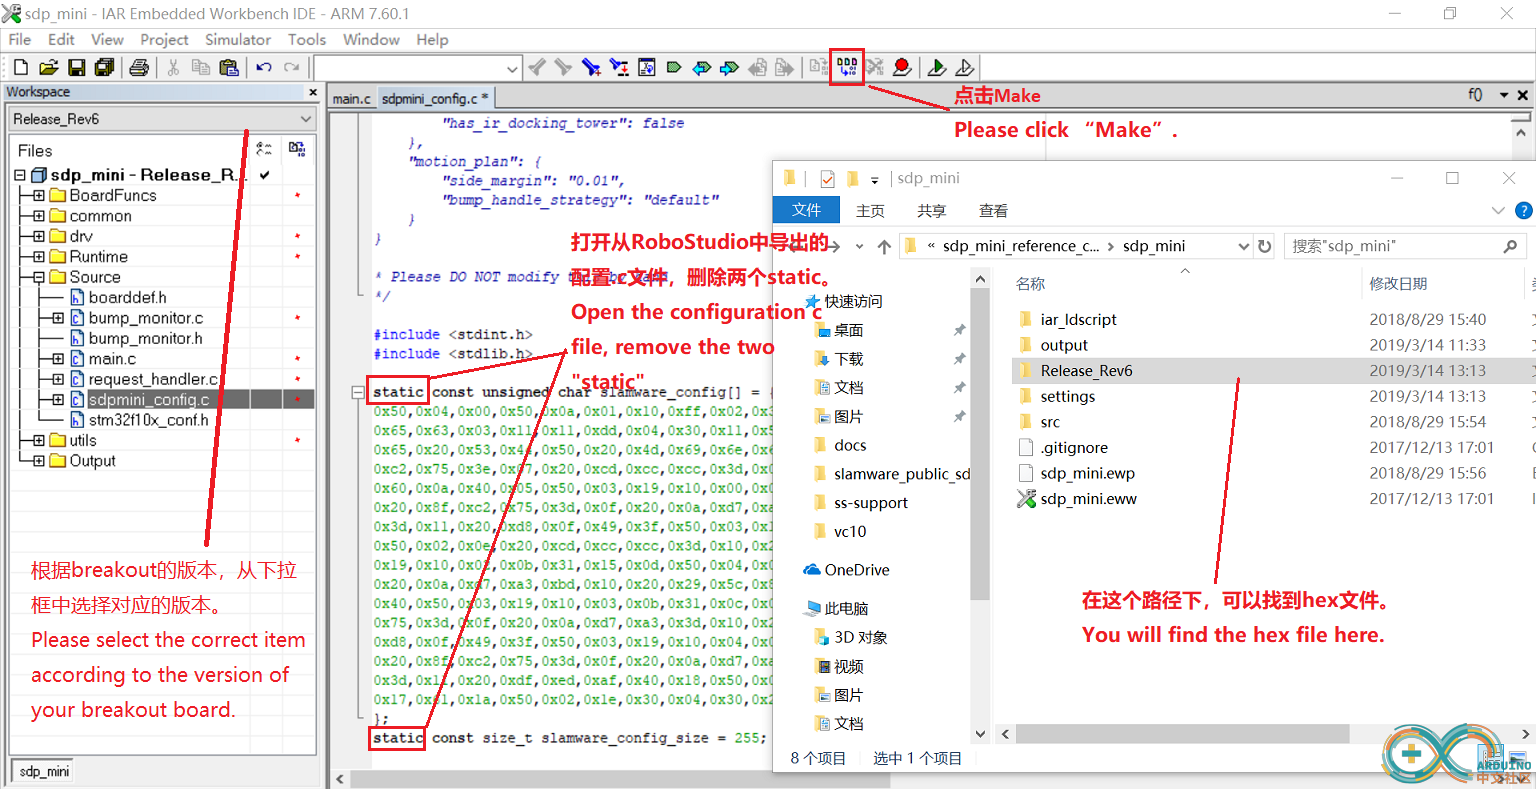
Task: Sort files by the 修改日期 column header
Action: tap(1398, 284)
